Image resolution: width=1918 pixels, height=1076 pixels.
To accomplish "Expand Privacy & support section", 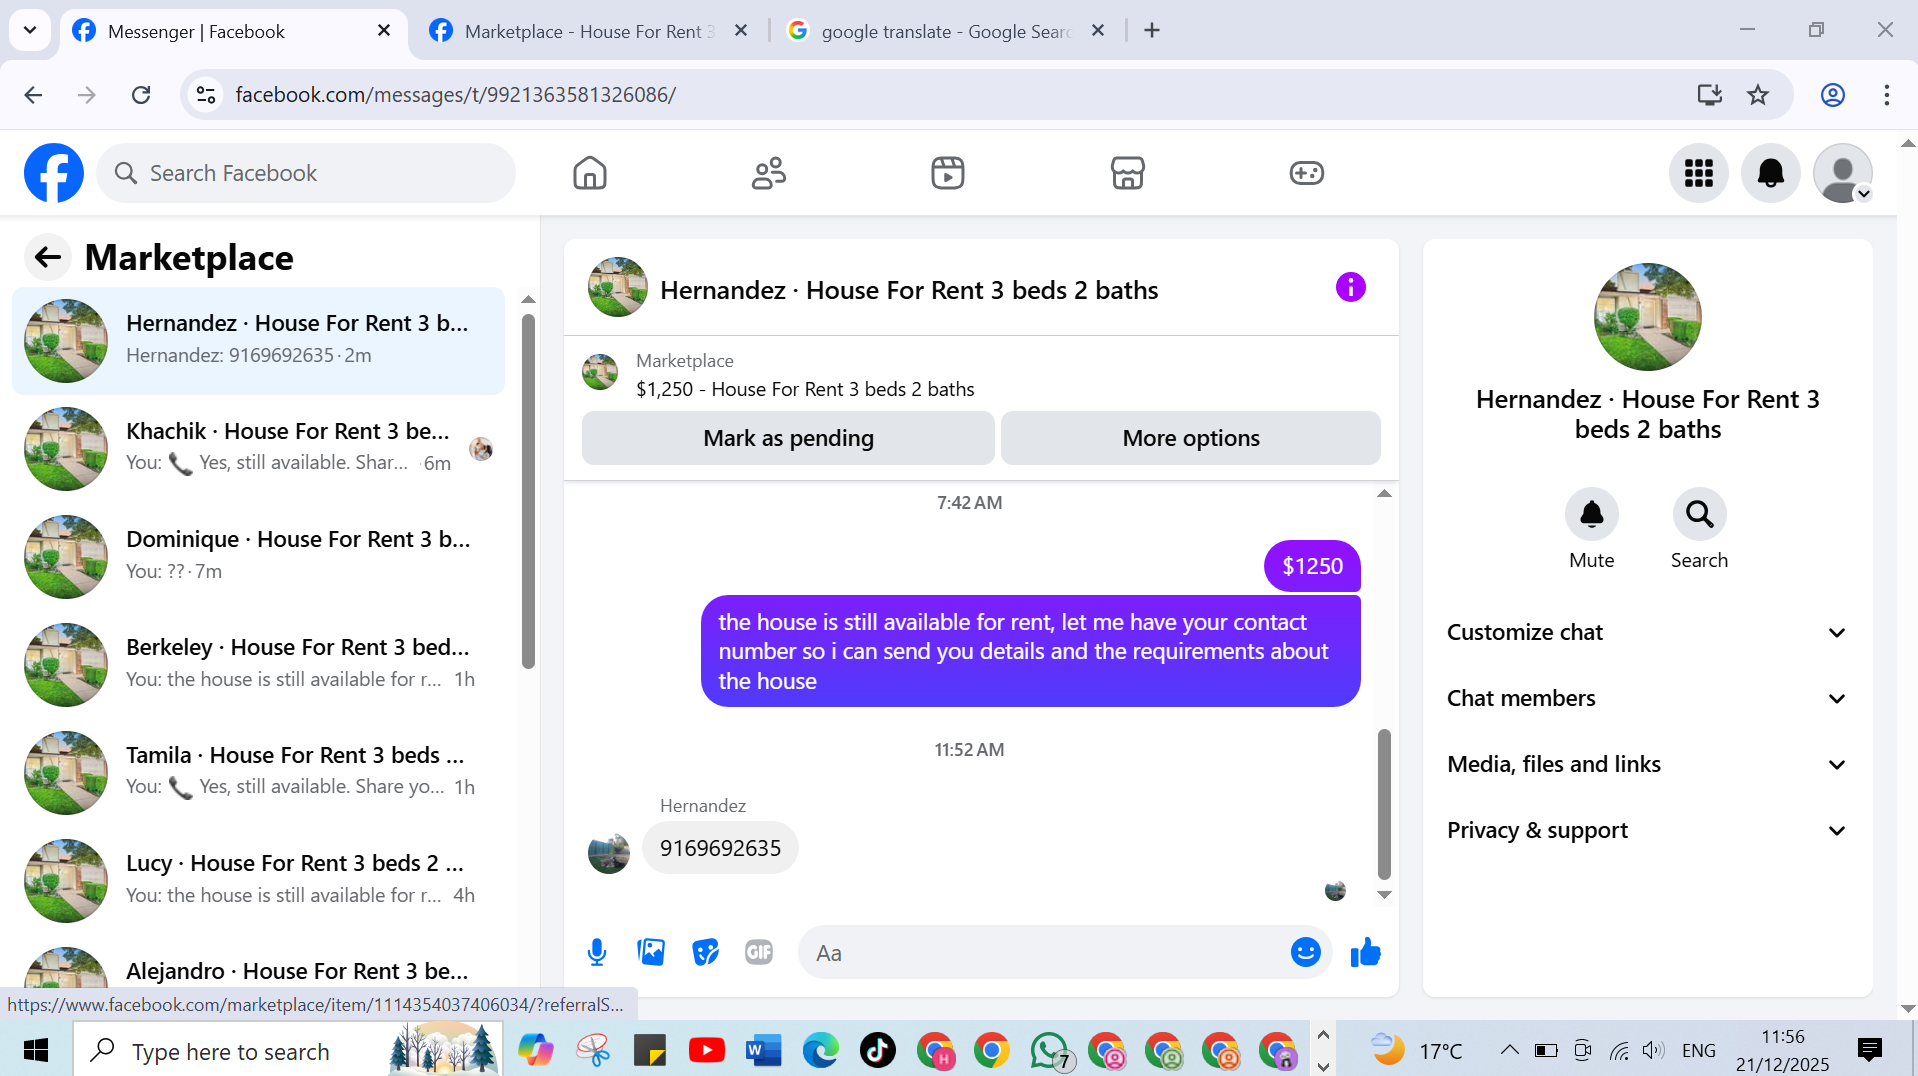I will [x=1646, y=830].
